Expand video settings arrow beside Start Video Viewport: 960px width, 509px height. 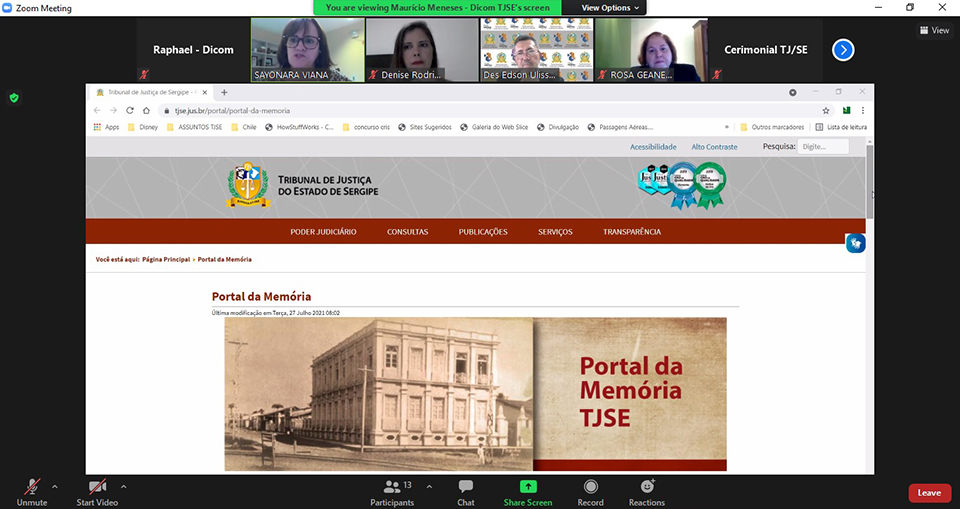[x=127, y=487]
